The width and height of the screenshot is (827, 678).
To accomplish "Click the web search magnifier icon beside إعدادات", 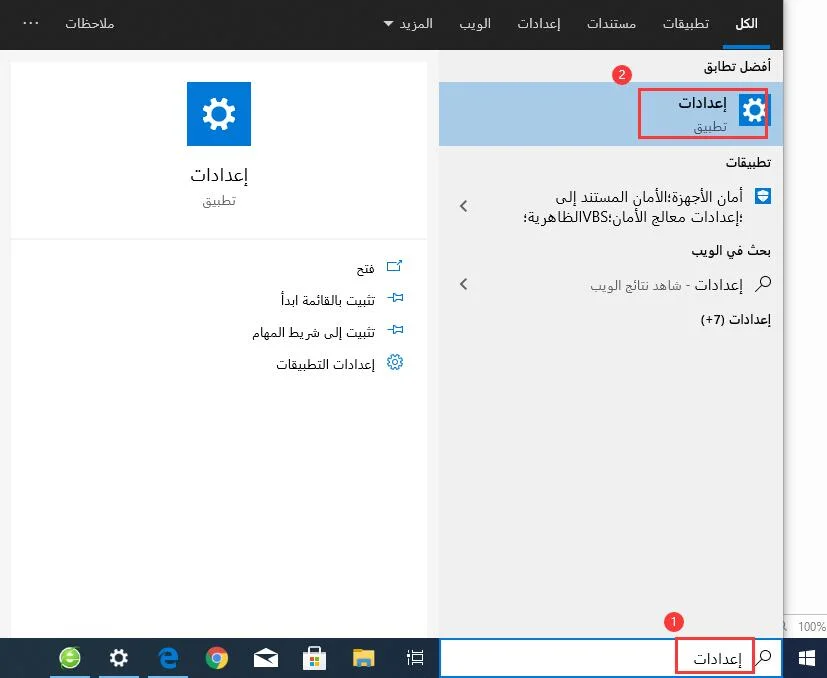I will (x=763, y=284).
